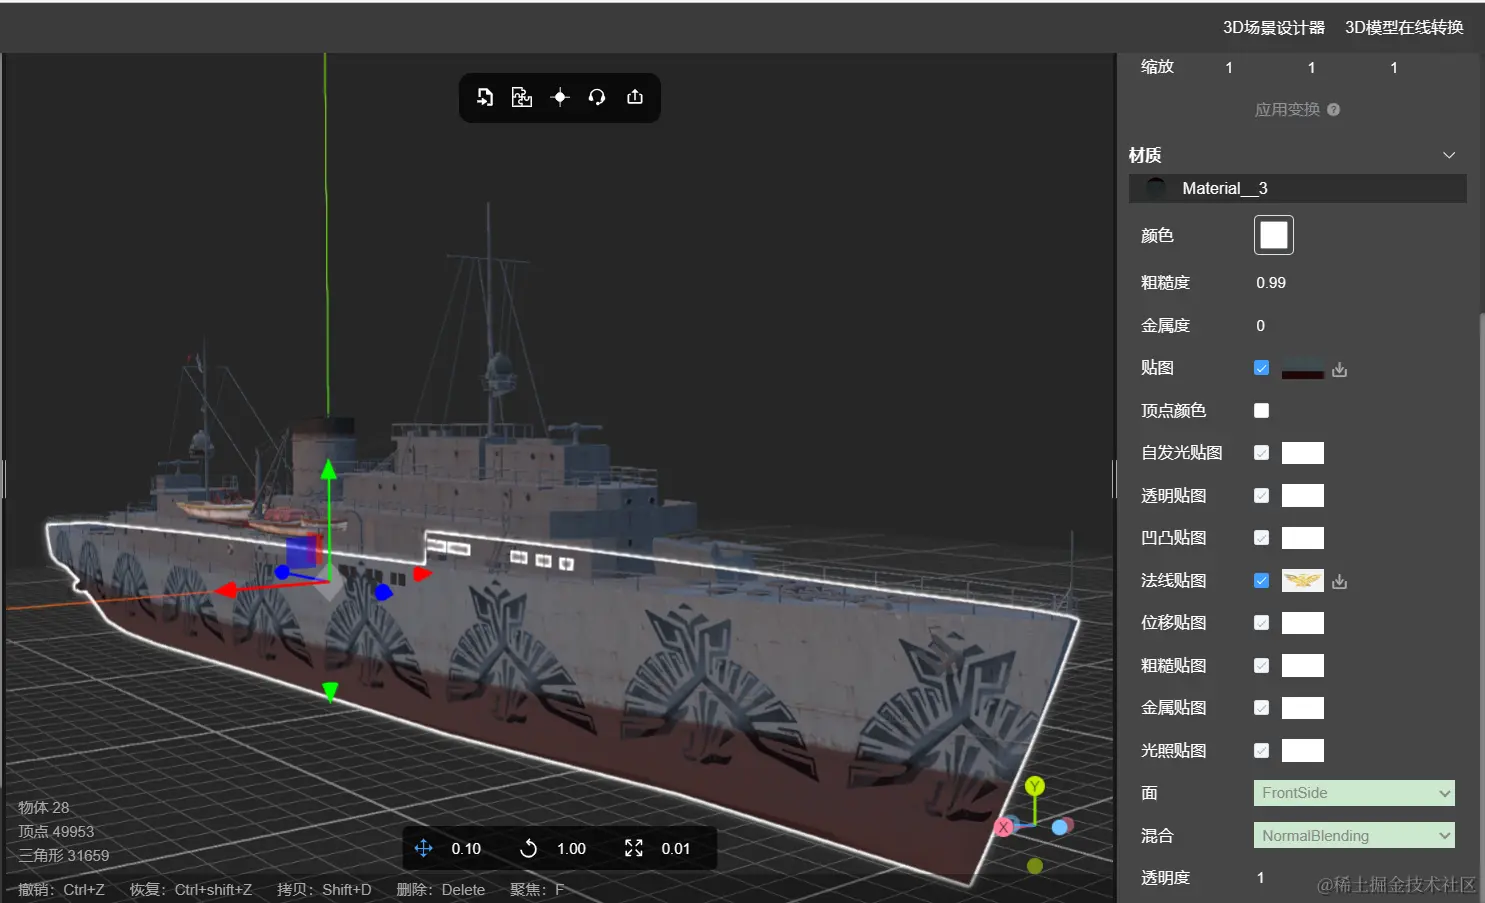Click the focus target icon in toolbar
The height and width of the screenshot is (903, 1485).
[x=560, y=97]
